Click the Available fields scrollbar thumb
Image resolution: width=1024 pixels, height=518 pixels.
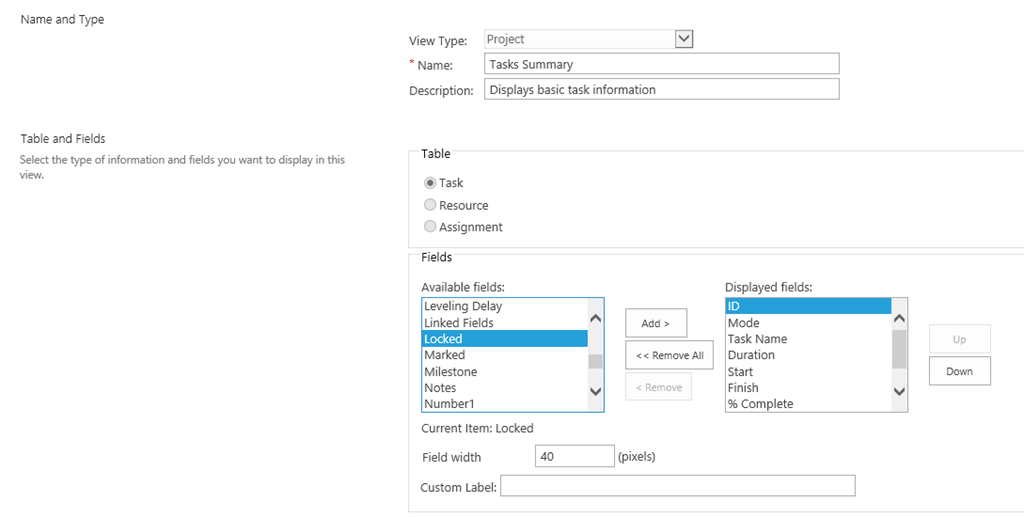(x=596, y=361)
